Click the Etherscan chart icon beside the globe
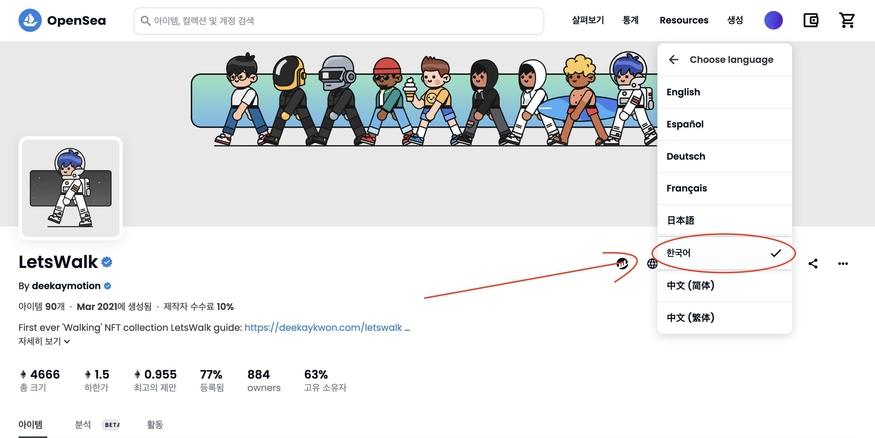The image size is (875, 438). click(x=622, y=263)
